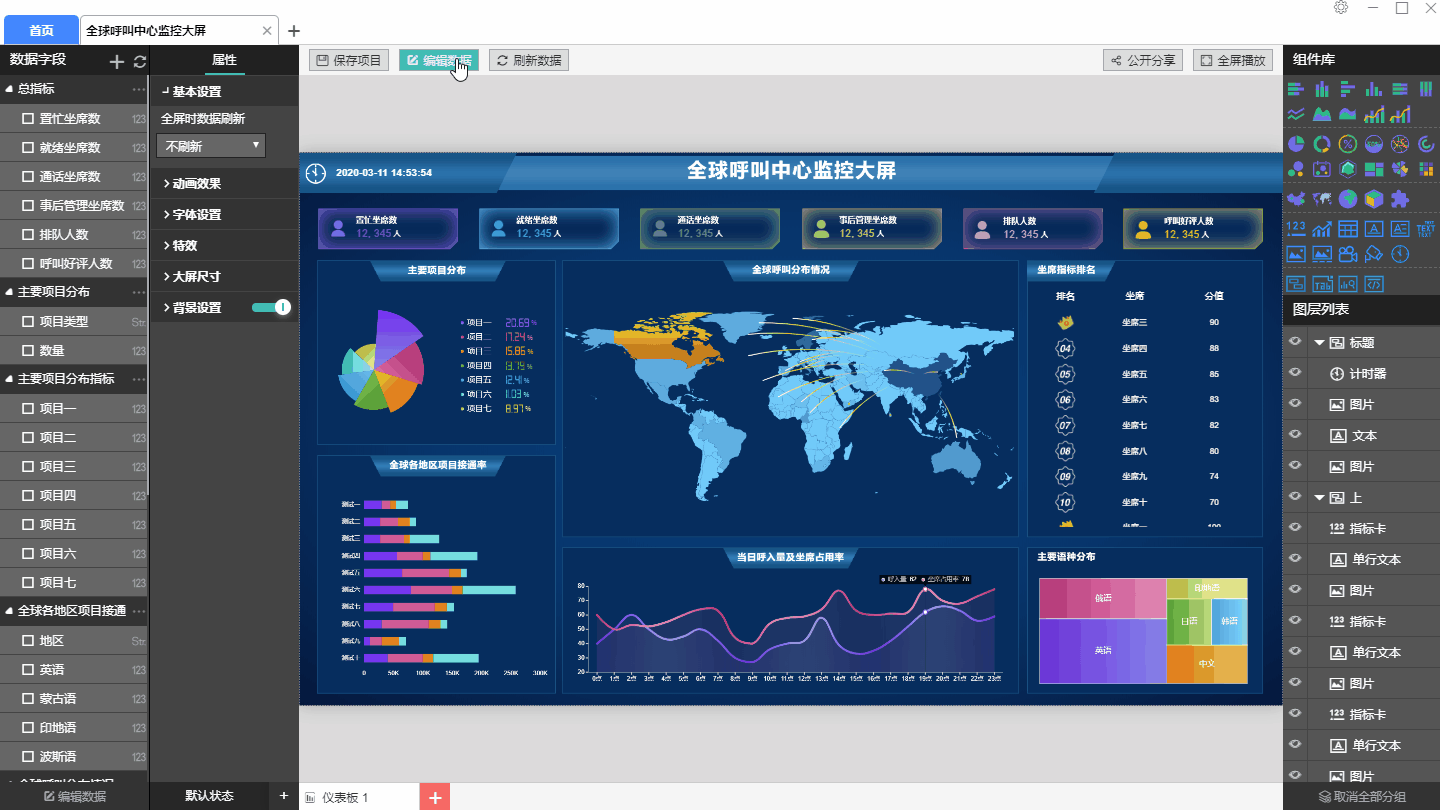The width and height of the screenshot is (1440, 810).
Task: Insert the liquid fill 50% component
Action: 1374,143
